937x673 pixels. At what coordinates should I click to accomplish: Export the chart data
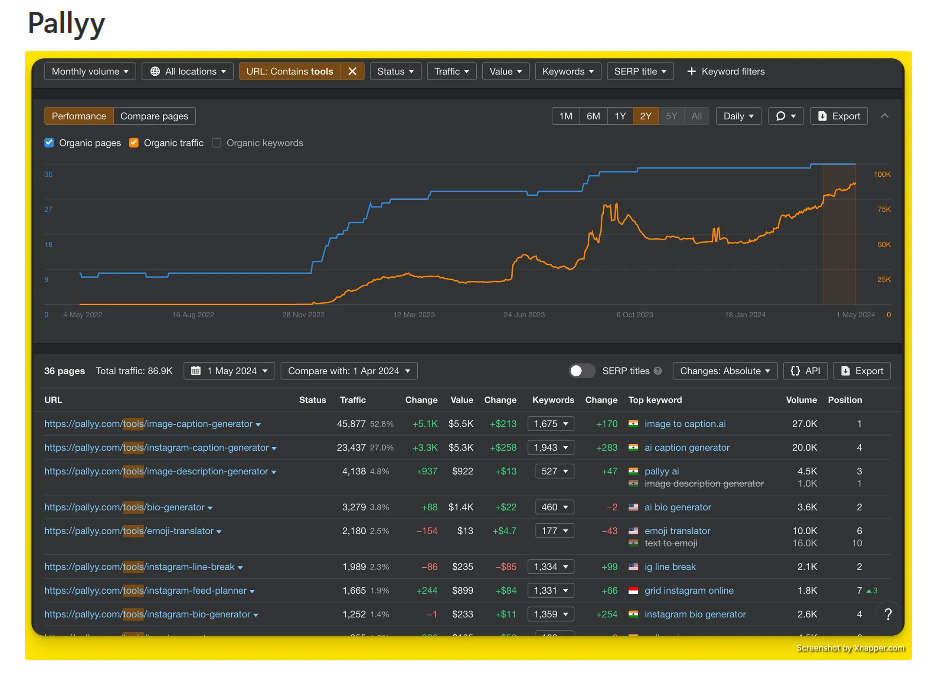click(x=838, y=116)
